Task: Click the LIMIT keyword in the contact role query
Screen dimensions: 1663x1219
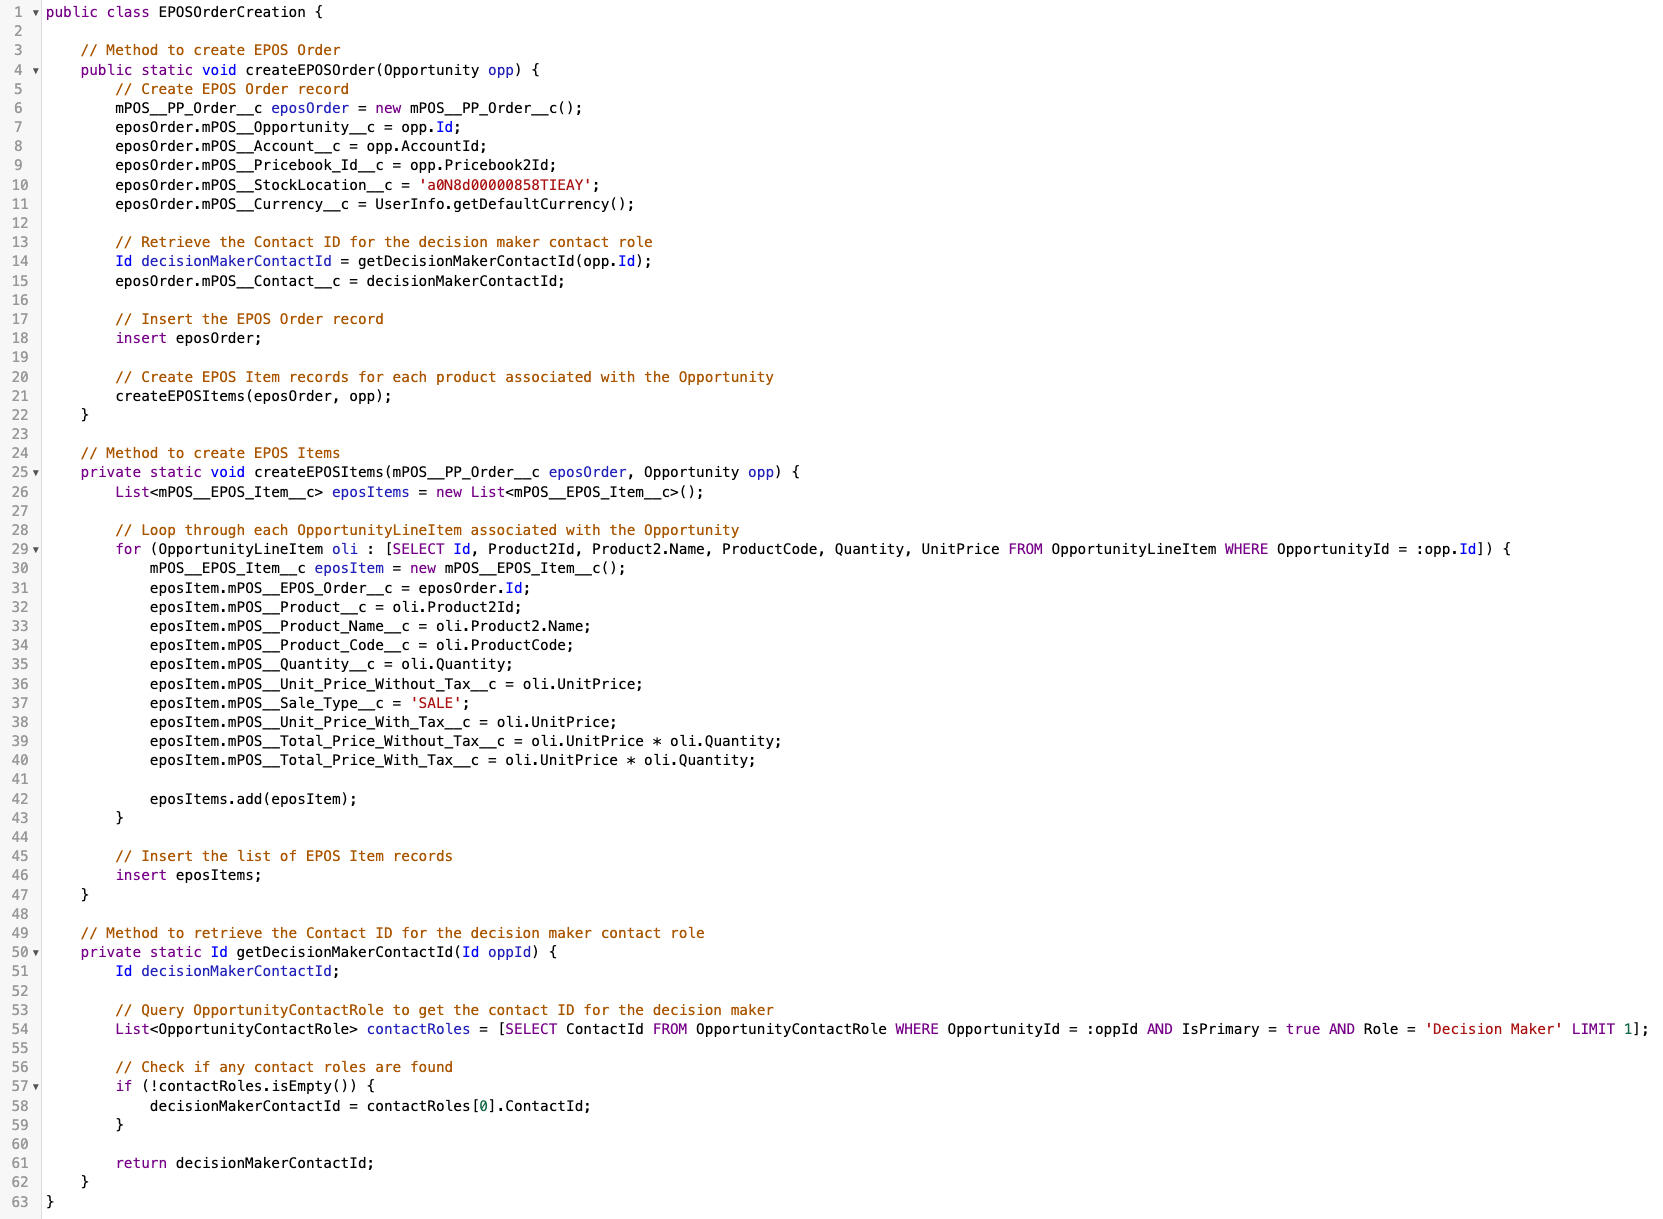Action: coord(1592,1029)
